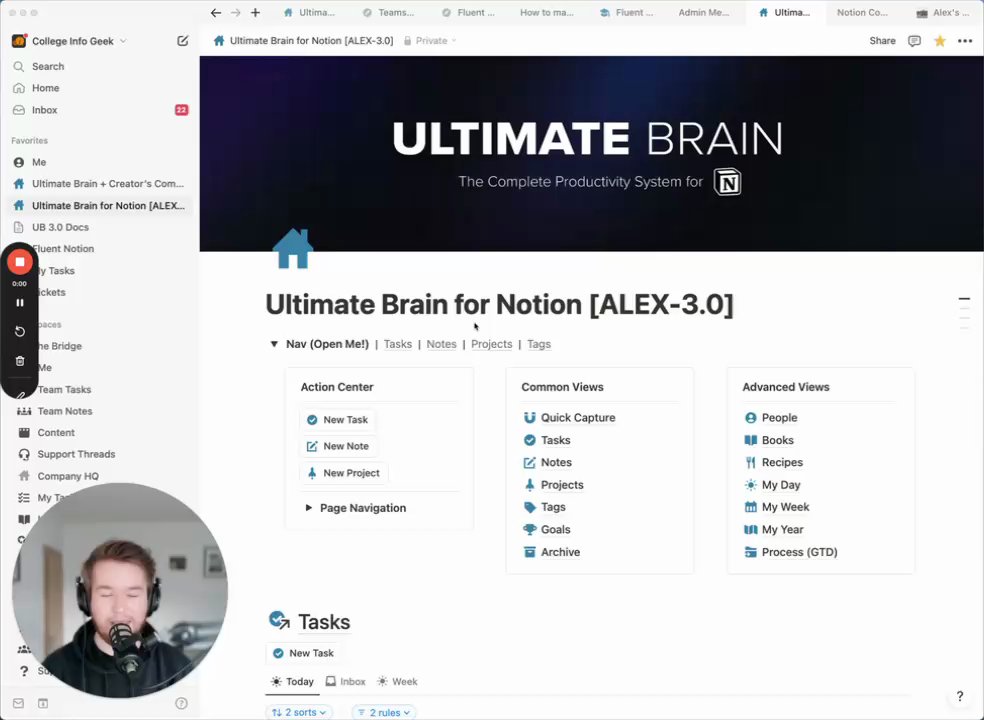This screenshot has height=720, width=984.
Task: Click the New Project button
Action: tap(343, 473)
